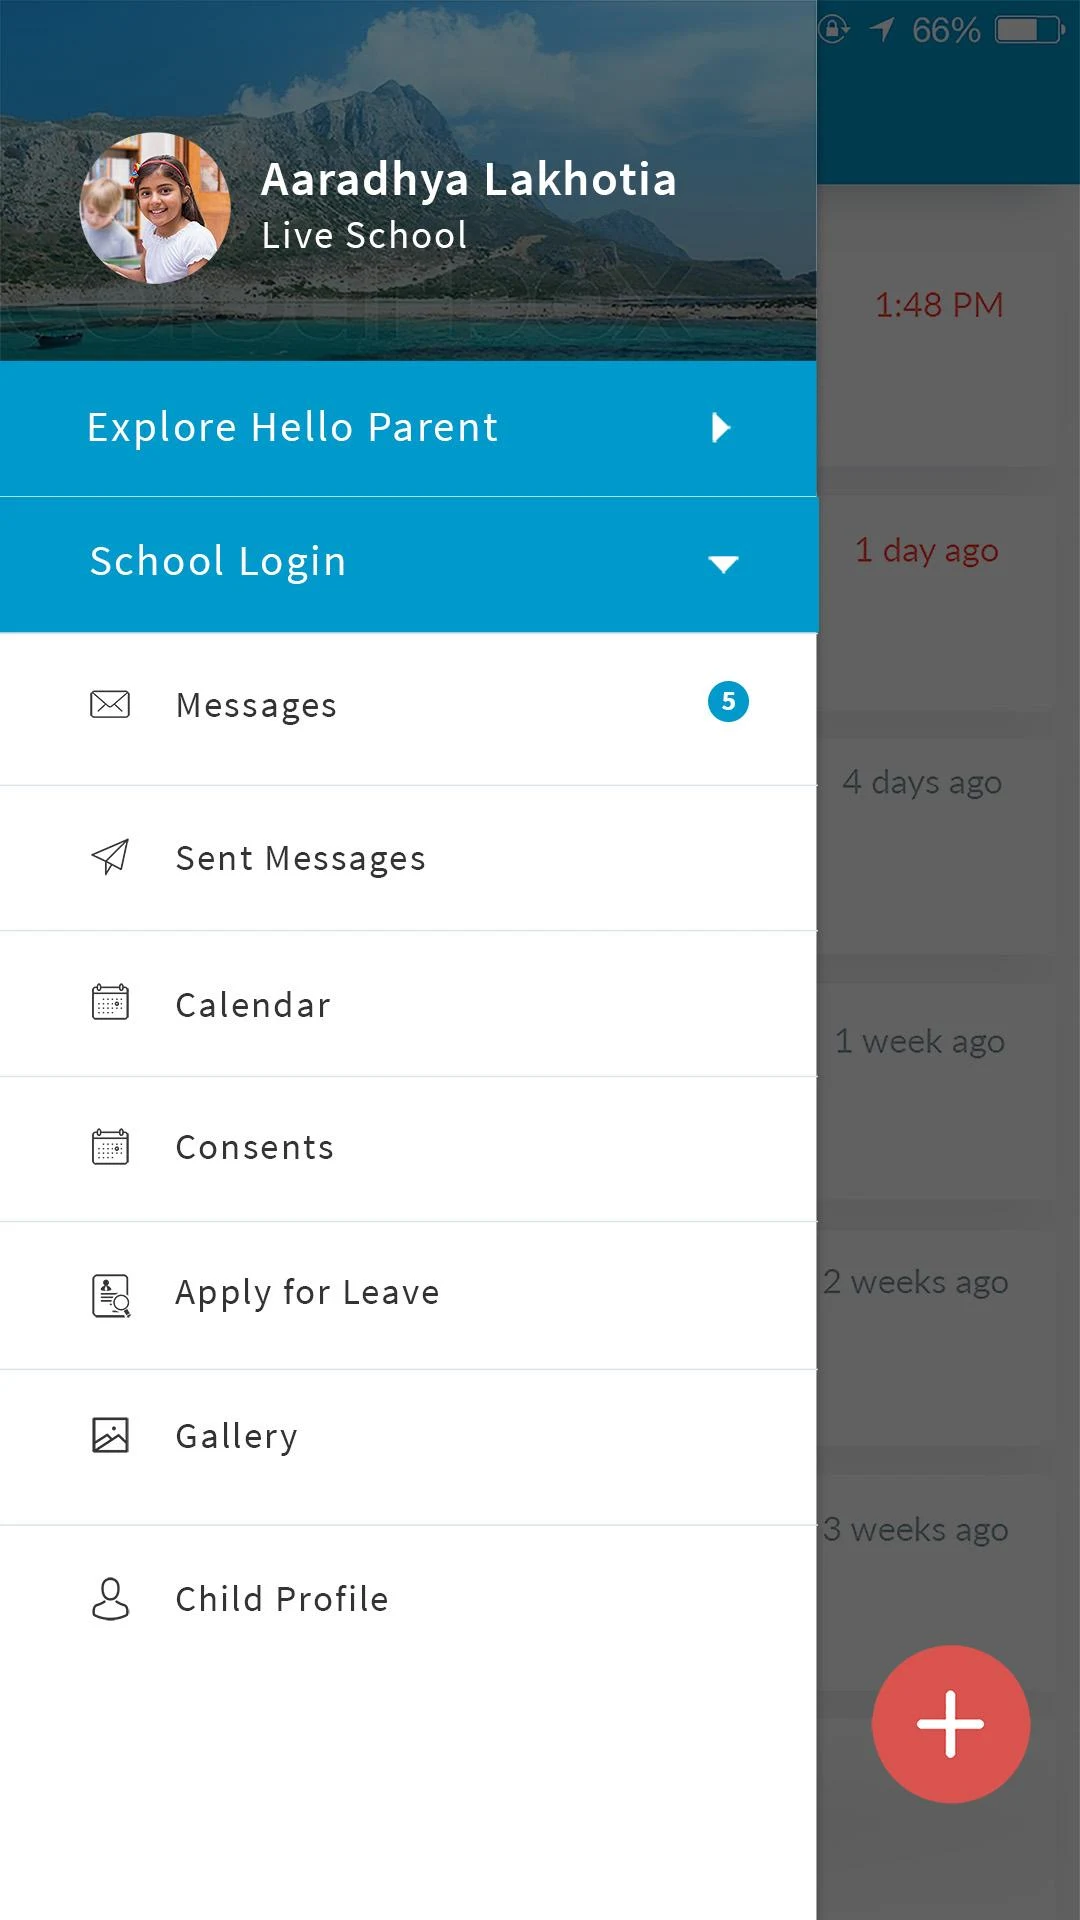
Task: Click the Gallery picture icon
Action: [x=110, y=1435]
